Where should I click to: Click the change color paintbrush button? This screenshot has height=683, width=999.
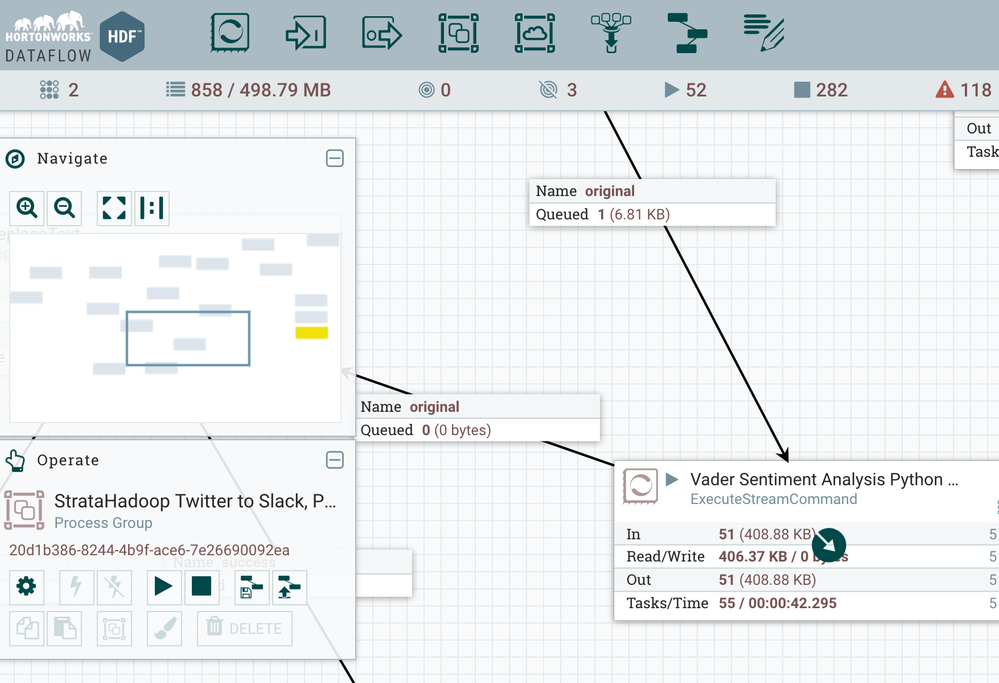click(164, 629)
